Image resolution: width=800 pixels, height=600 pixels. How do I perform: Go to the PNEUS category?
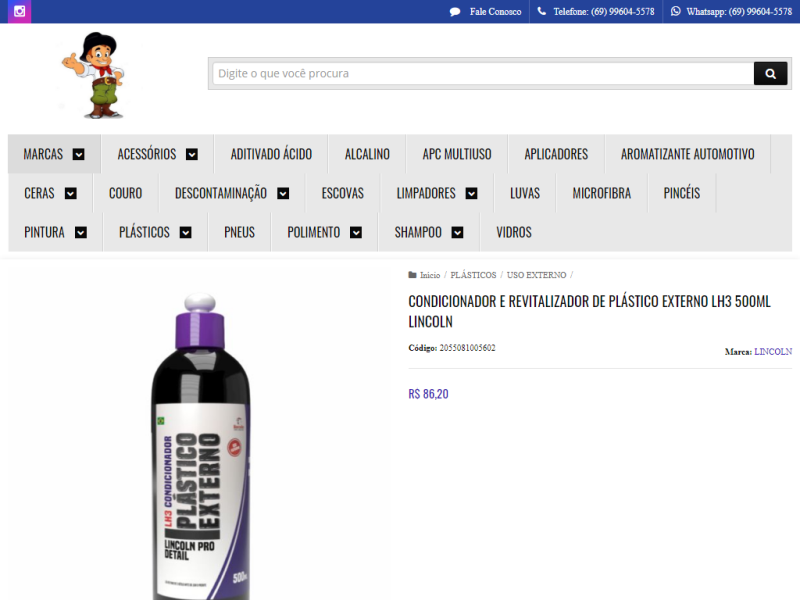239,233
